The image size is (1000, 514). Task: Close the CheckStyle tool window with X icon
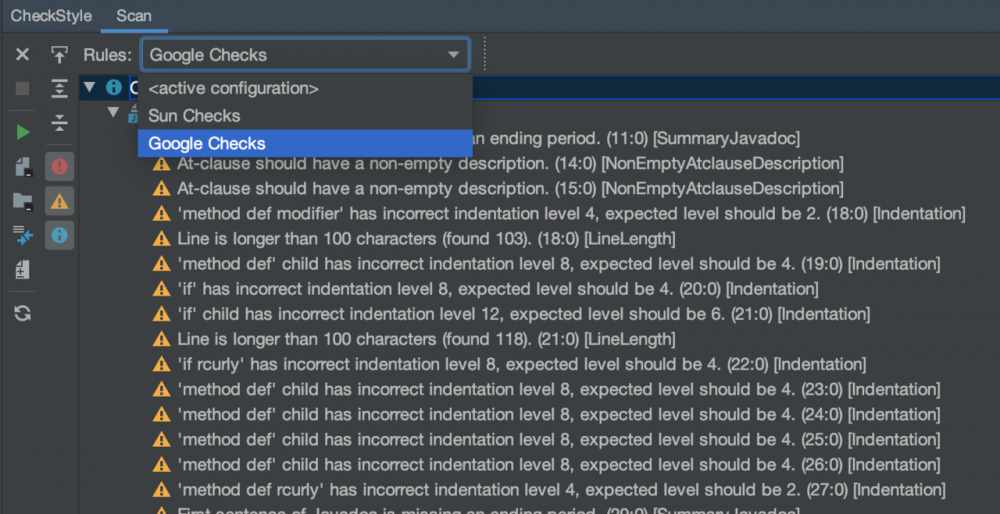(22, 55)
